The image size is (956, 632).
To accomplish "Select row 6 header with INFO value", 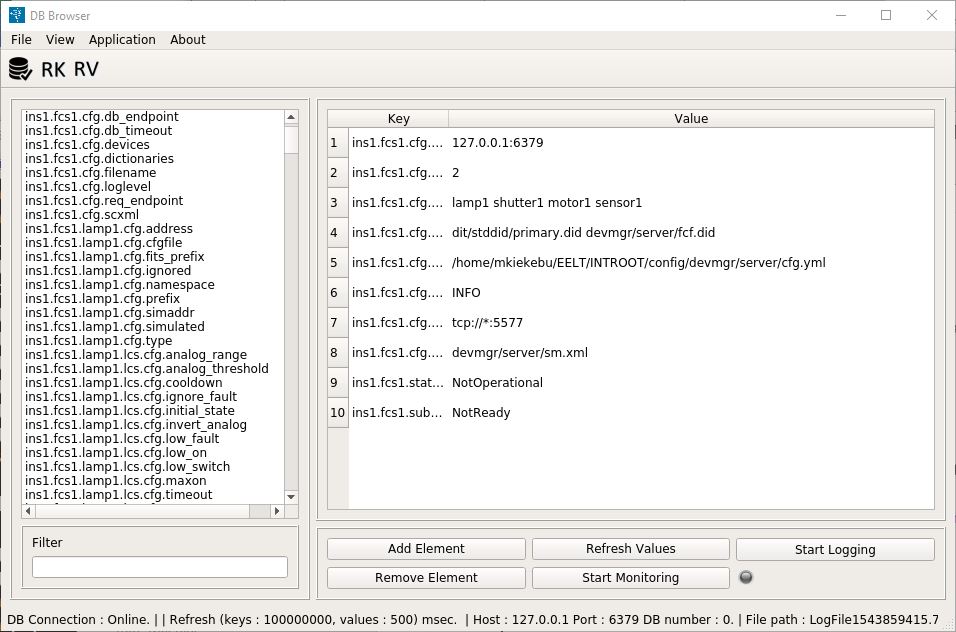I will pyautogui.click(x=338, y=293).
